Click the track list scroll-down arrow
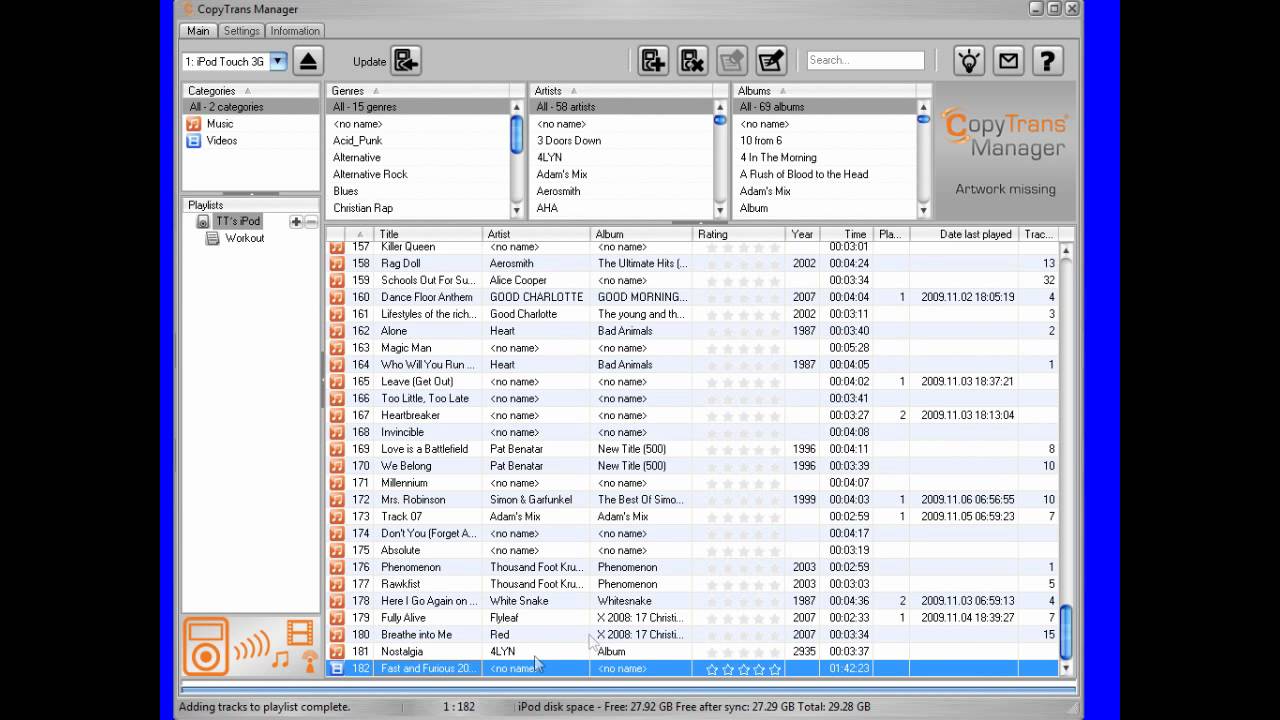Screen dimensions: 1280x720 coord(1066,668)
